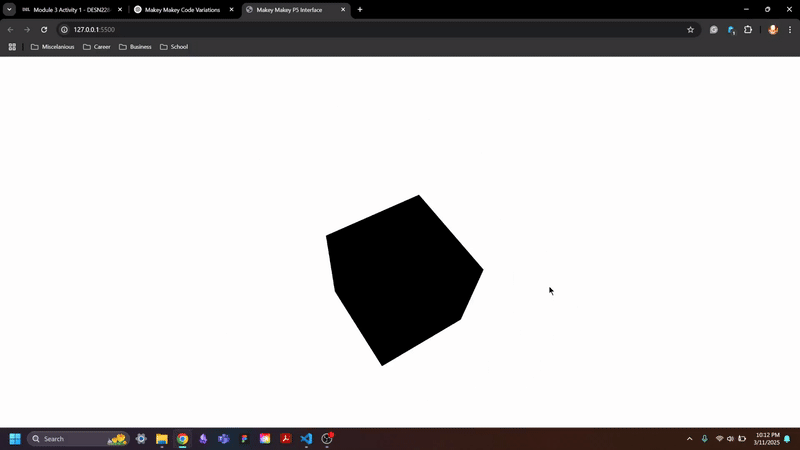
Task: Open the speaker volume tray icon
Action: click(730, 439)
